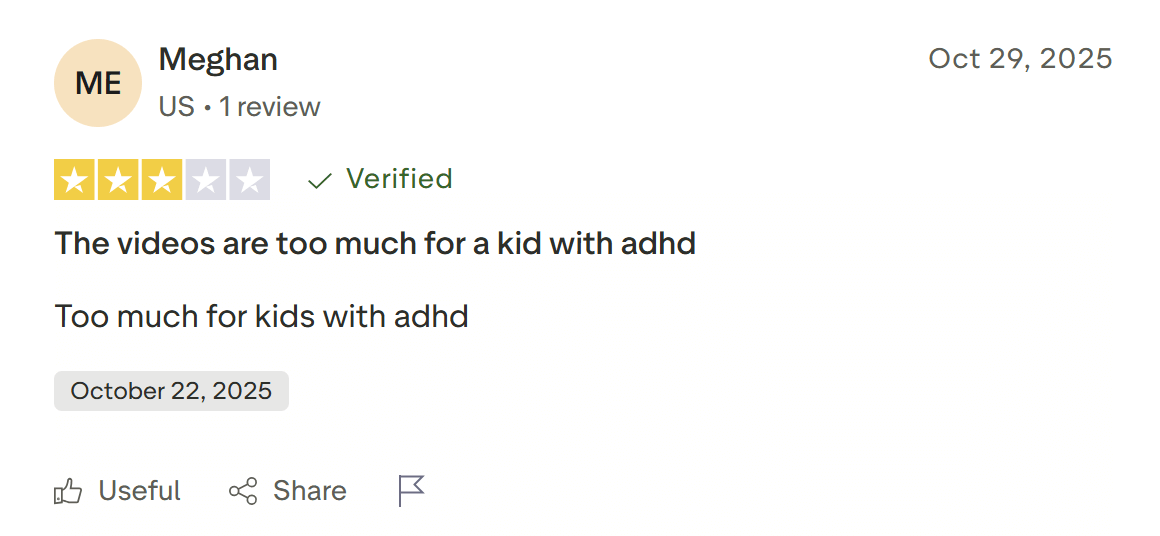Click the ME avatar circle

tap(98, 83)
